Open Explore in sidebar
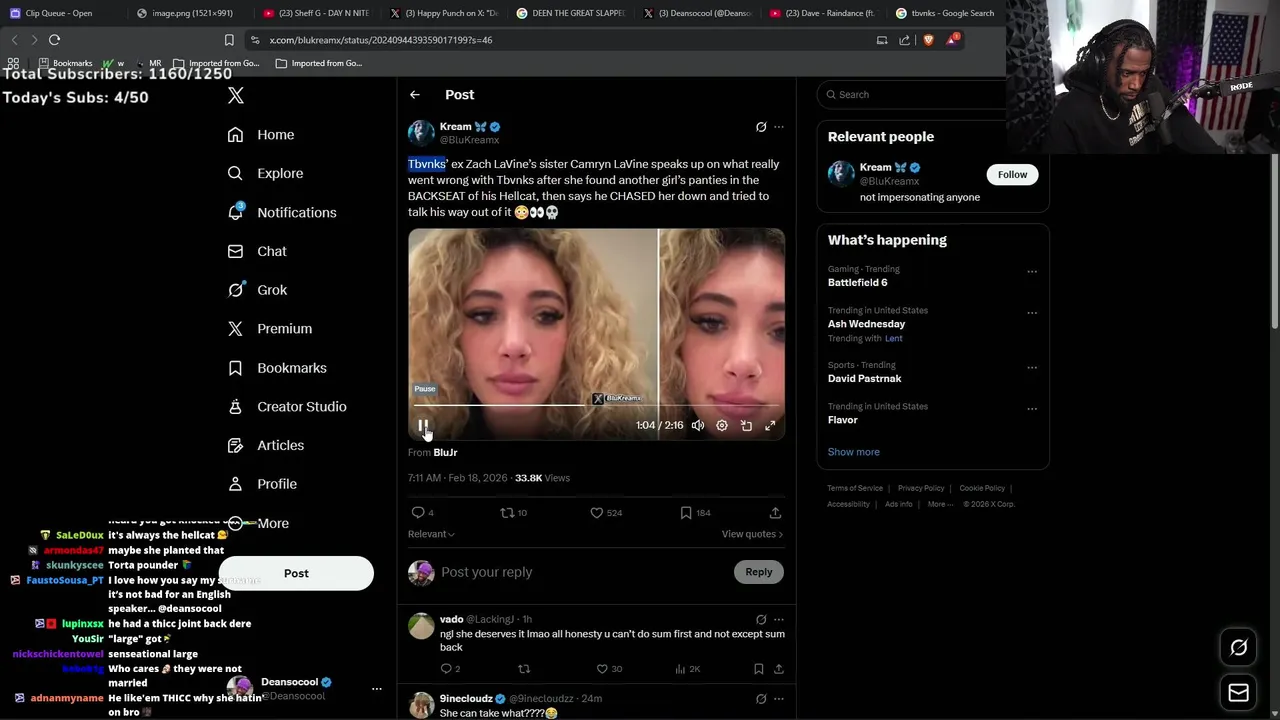1280x720 pixels. click(x=265, y=173)
